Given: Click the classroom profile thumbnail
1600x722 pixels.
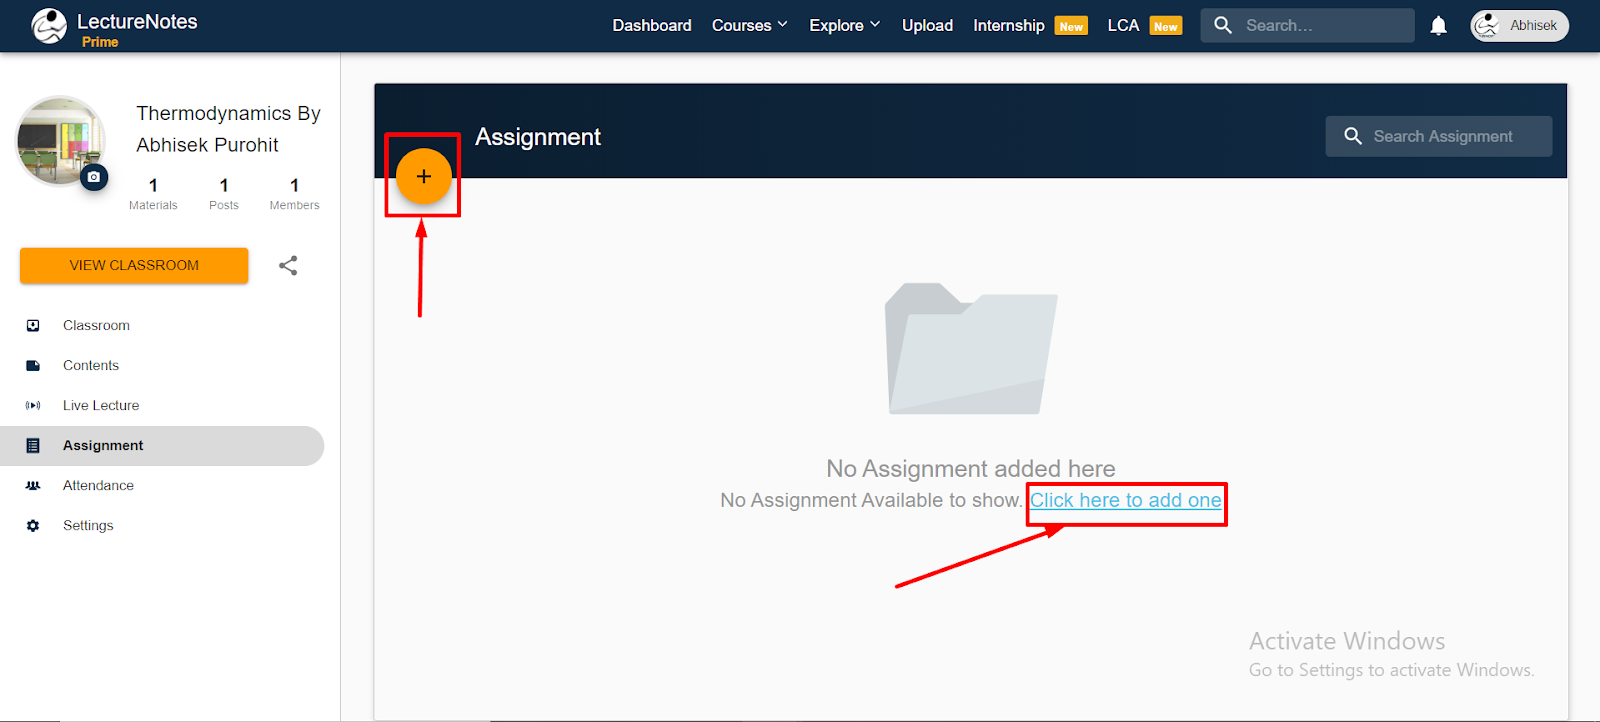Looking at the screenshot, I should point(61,140).
